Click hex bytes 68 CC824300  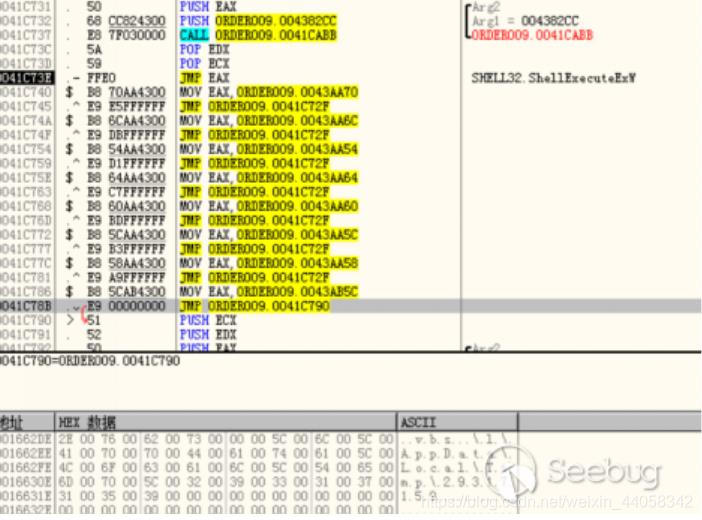coord(126,21)
